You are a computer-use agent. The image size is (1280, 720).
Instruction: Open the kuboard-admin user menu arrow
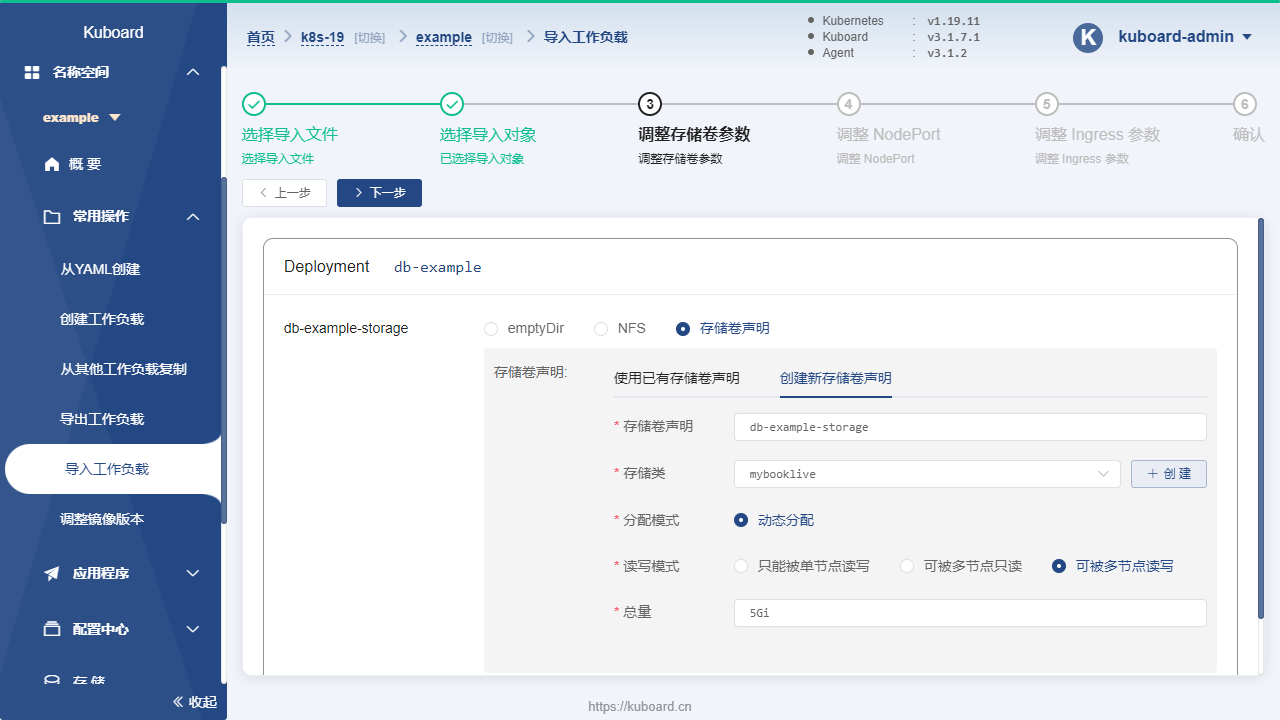point(1247,37)
